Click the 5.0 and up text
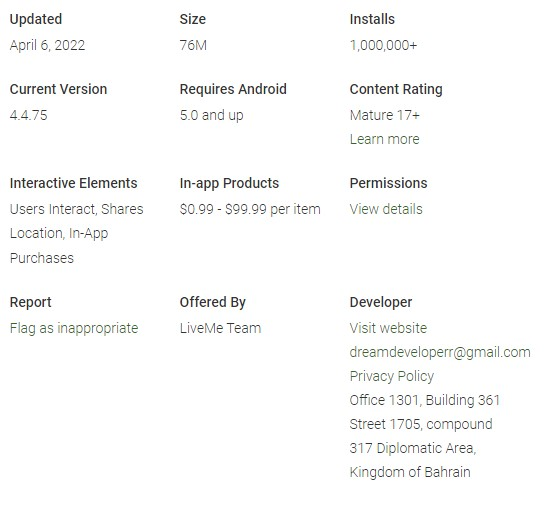The width and height of the screenshot is (547, 519). [x=211, y=115]
